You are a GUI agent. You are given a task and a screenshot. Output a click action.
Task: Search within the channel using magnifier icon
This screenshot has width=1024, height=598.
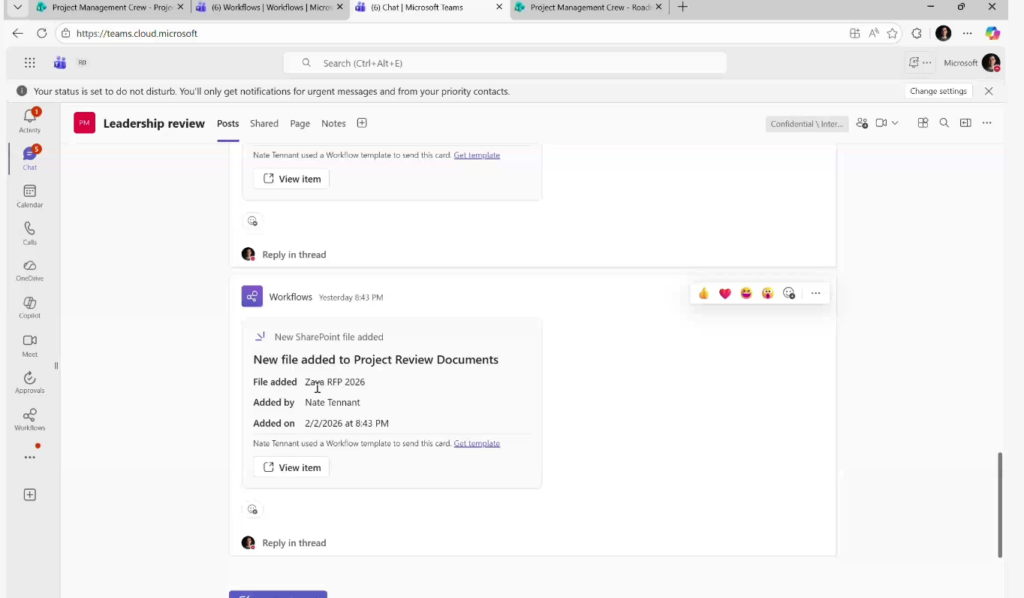944,123
